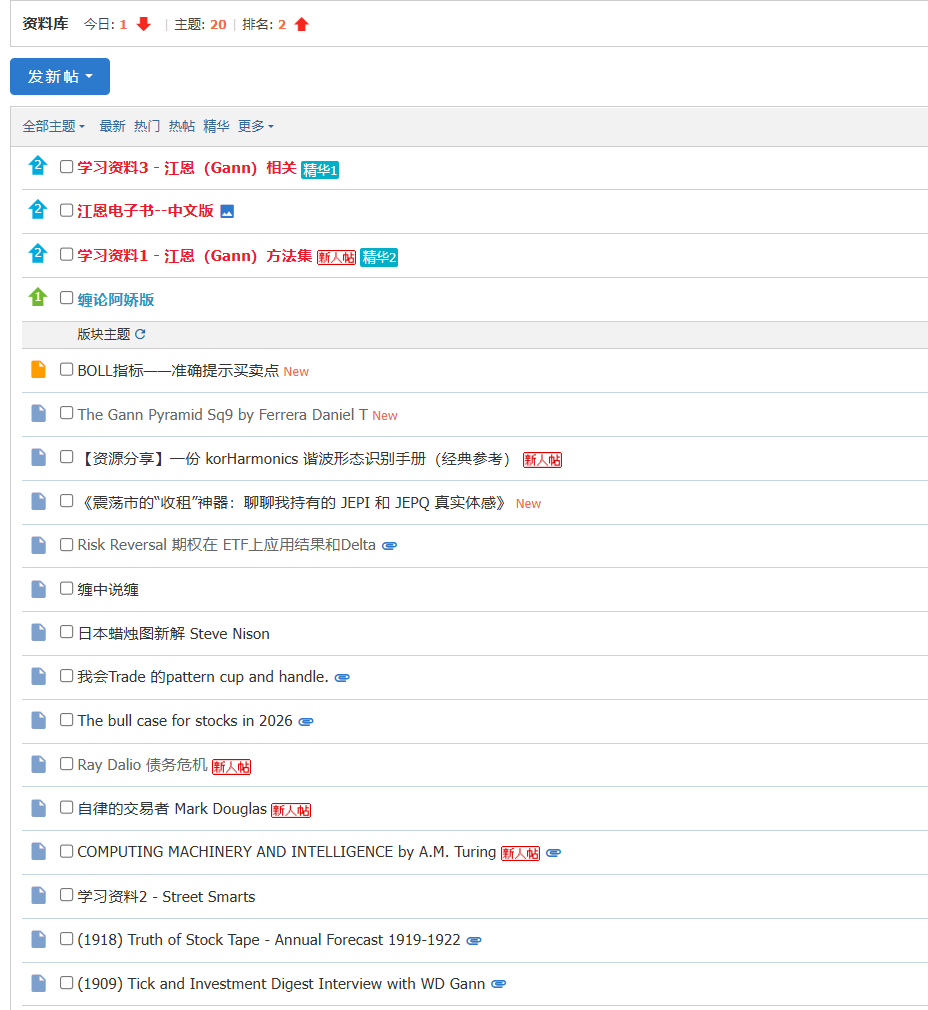This screenshot has height=1010, width=928.
Task: Click the paperclip icon after cup and handle
Action: [342, 678]
